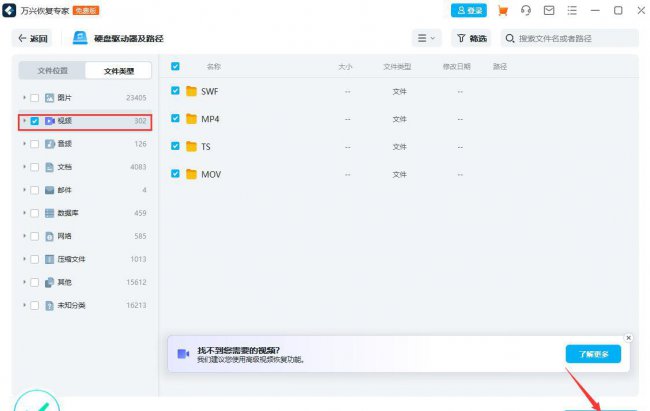Toggle the select-all checkbox in header

tap(175, 66)
